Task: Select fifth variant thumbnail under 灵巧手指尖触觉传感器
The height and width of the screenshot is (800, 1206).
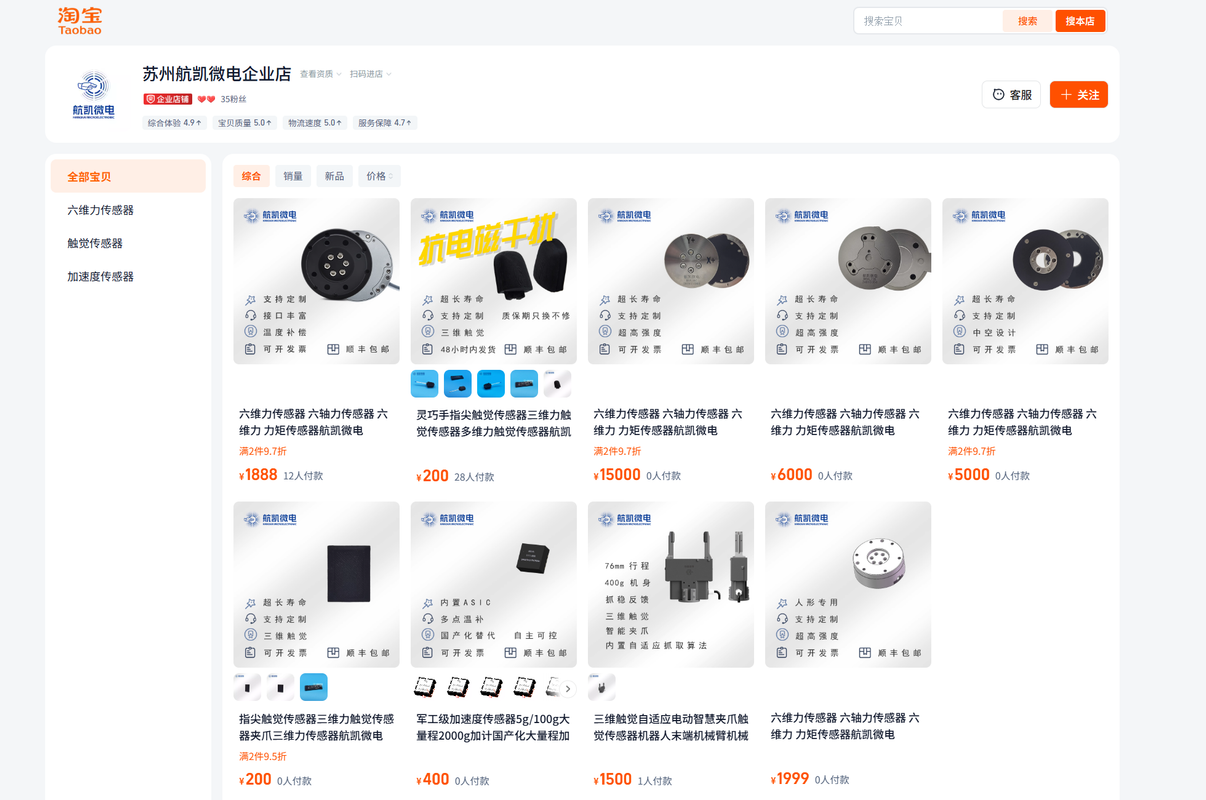Action: (557, 383)
